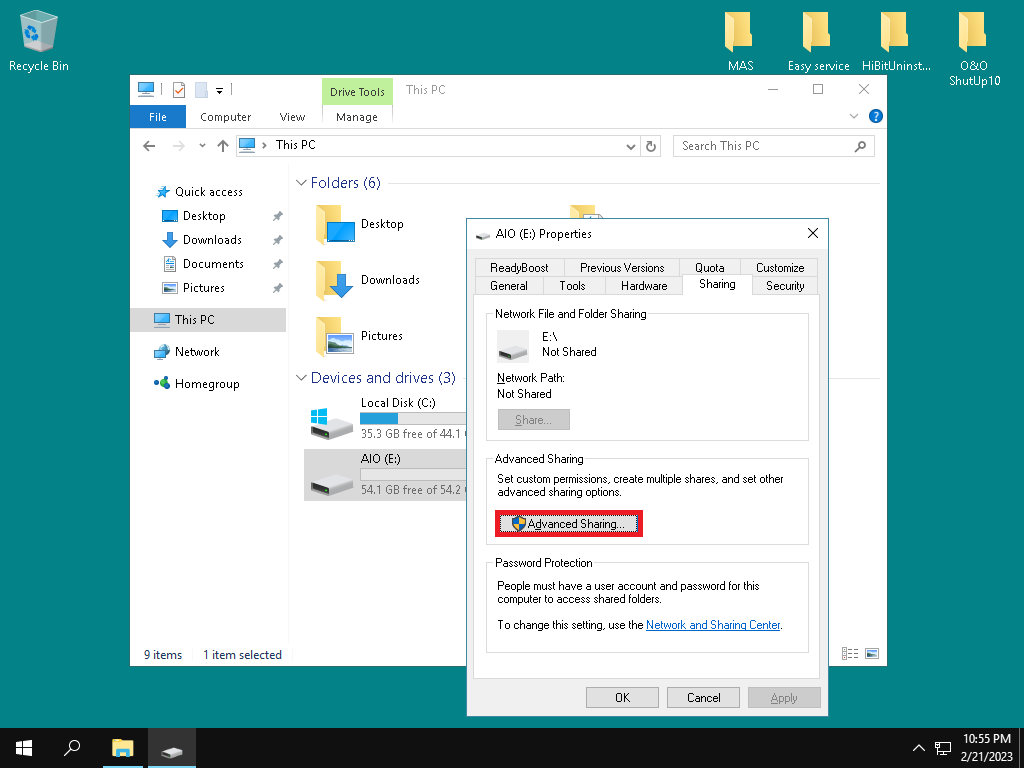The image size is (1024, 768).
Task: Open the Network and Sharing Center link
Action: 712,625
